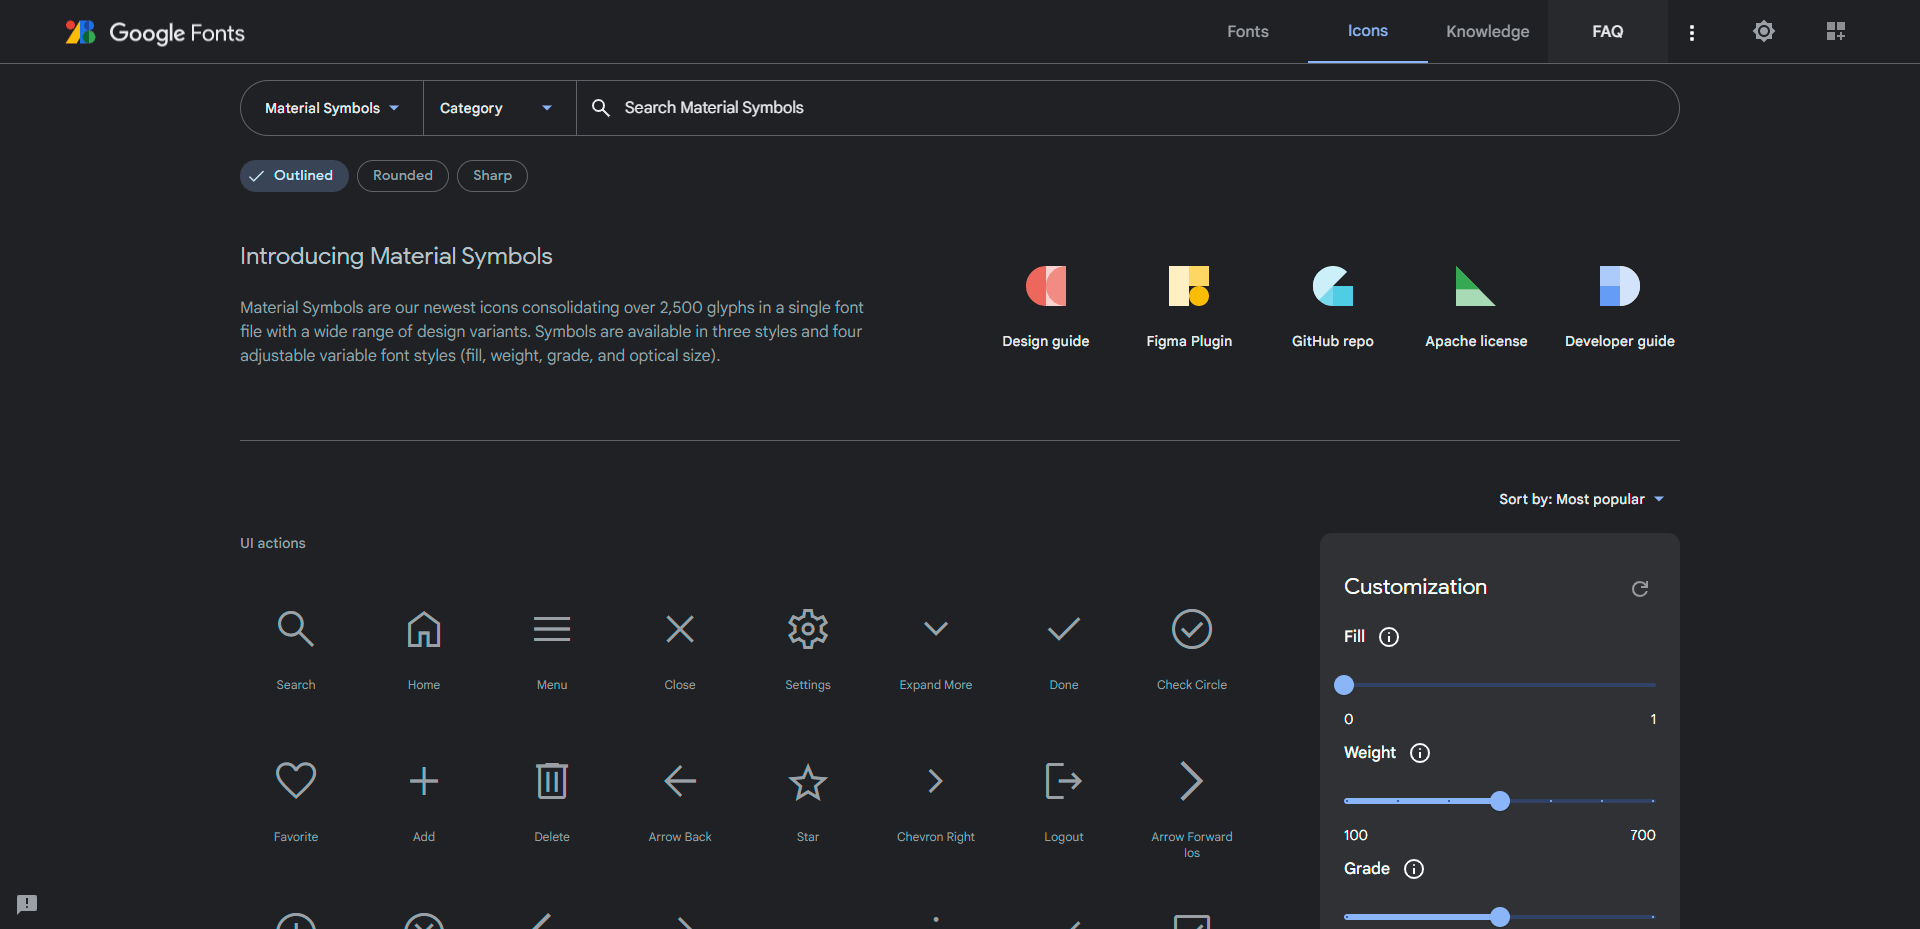1920x929 pixels.
Task: Click the Fill slider handle
Action: [x=1344, y=685]
